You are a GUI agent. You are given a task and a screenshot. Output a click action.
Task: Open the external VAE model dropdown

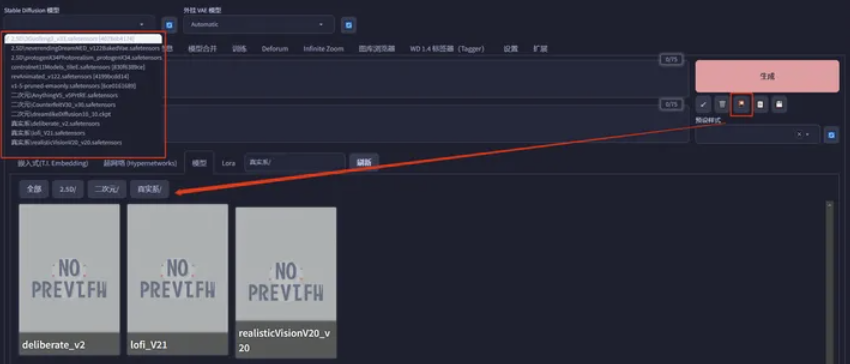259,24
